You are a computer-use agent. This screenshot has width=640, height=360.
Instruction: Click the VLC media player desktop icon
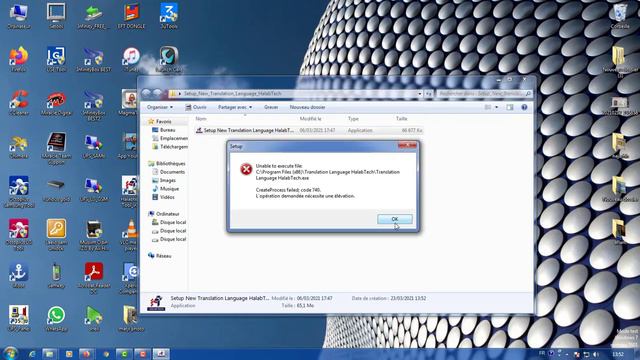tap(131, 234)
